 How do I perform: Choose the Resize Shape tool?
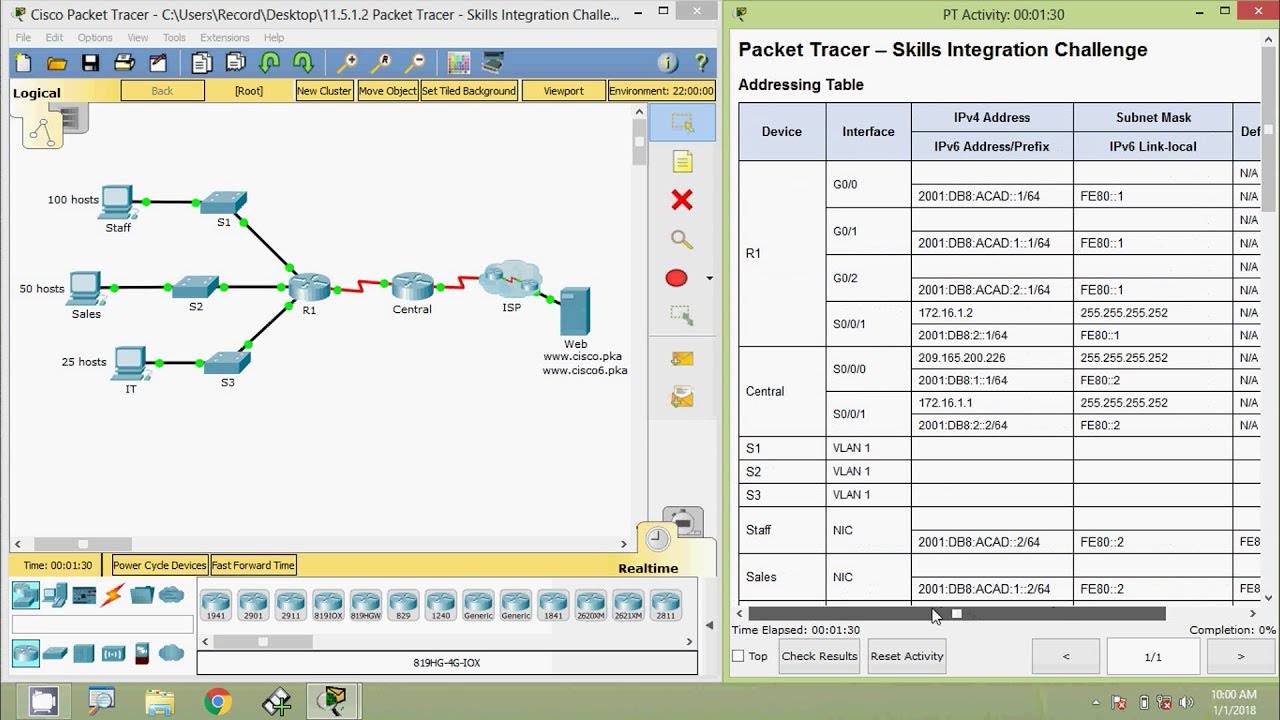coord(682,317)
